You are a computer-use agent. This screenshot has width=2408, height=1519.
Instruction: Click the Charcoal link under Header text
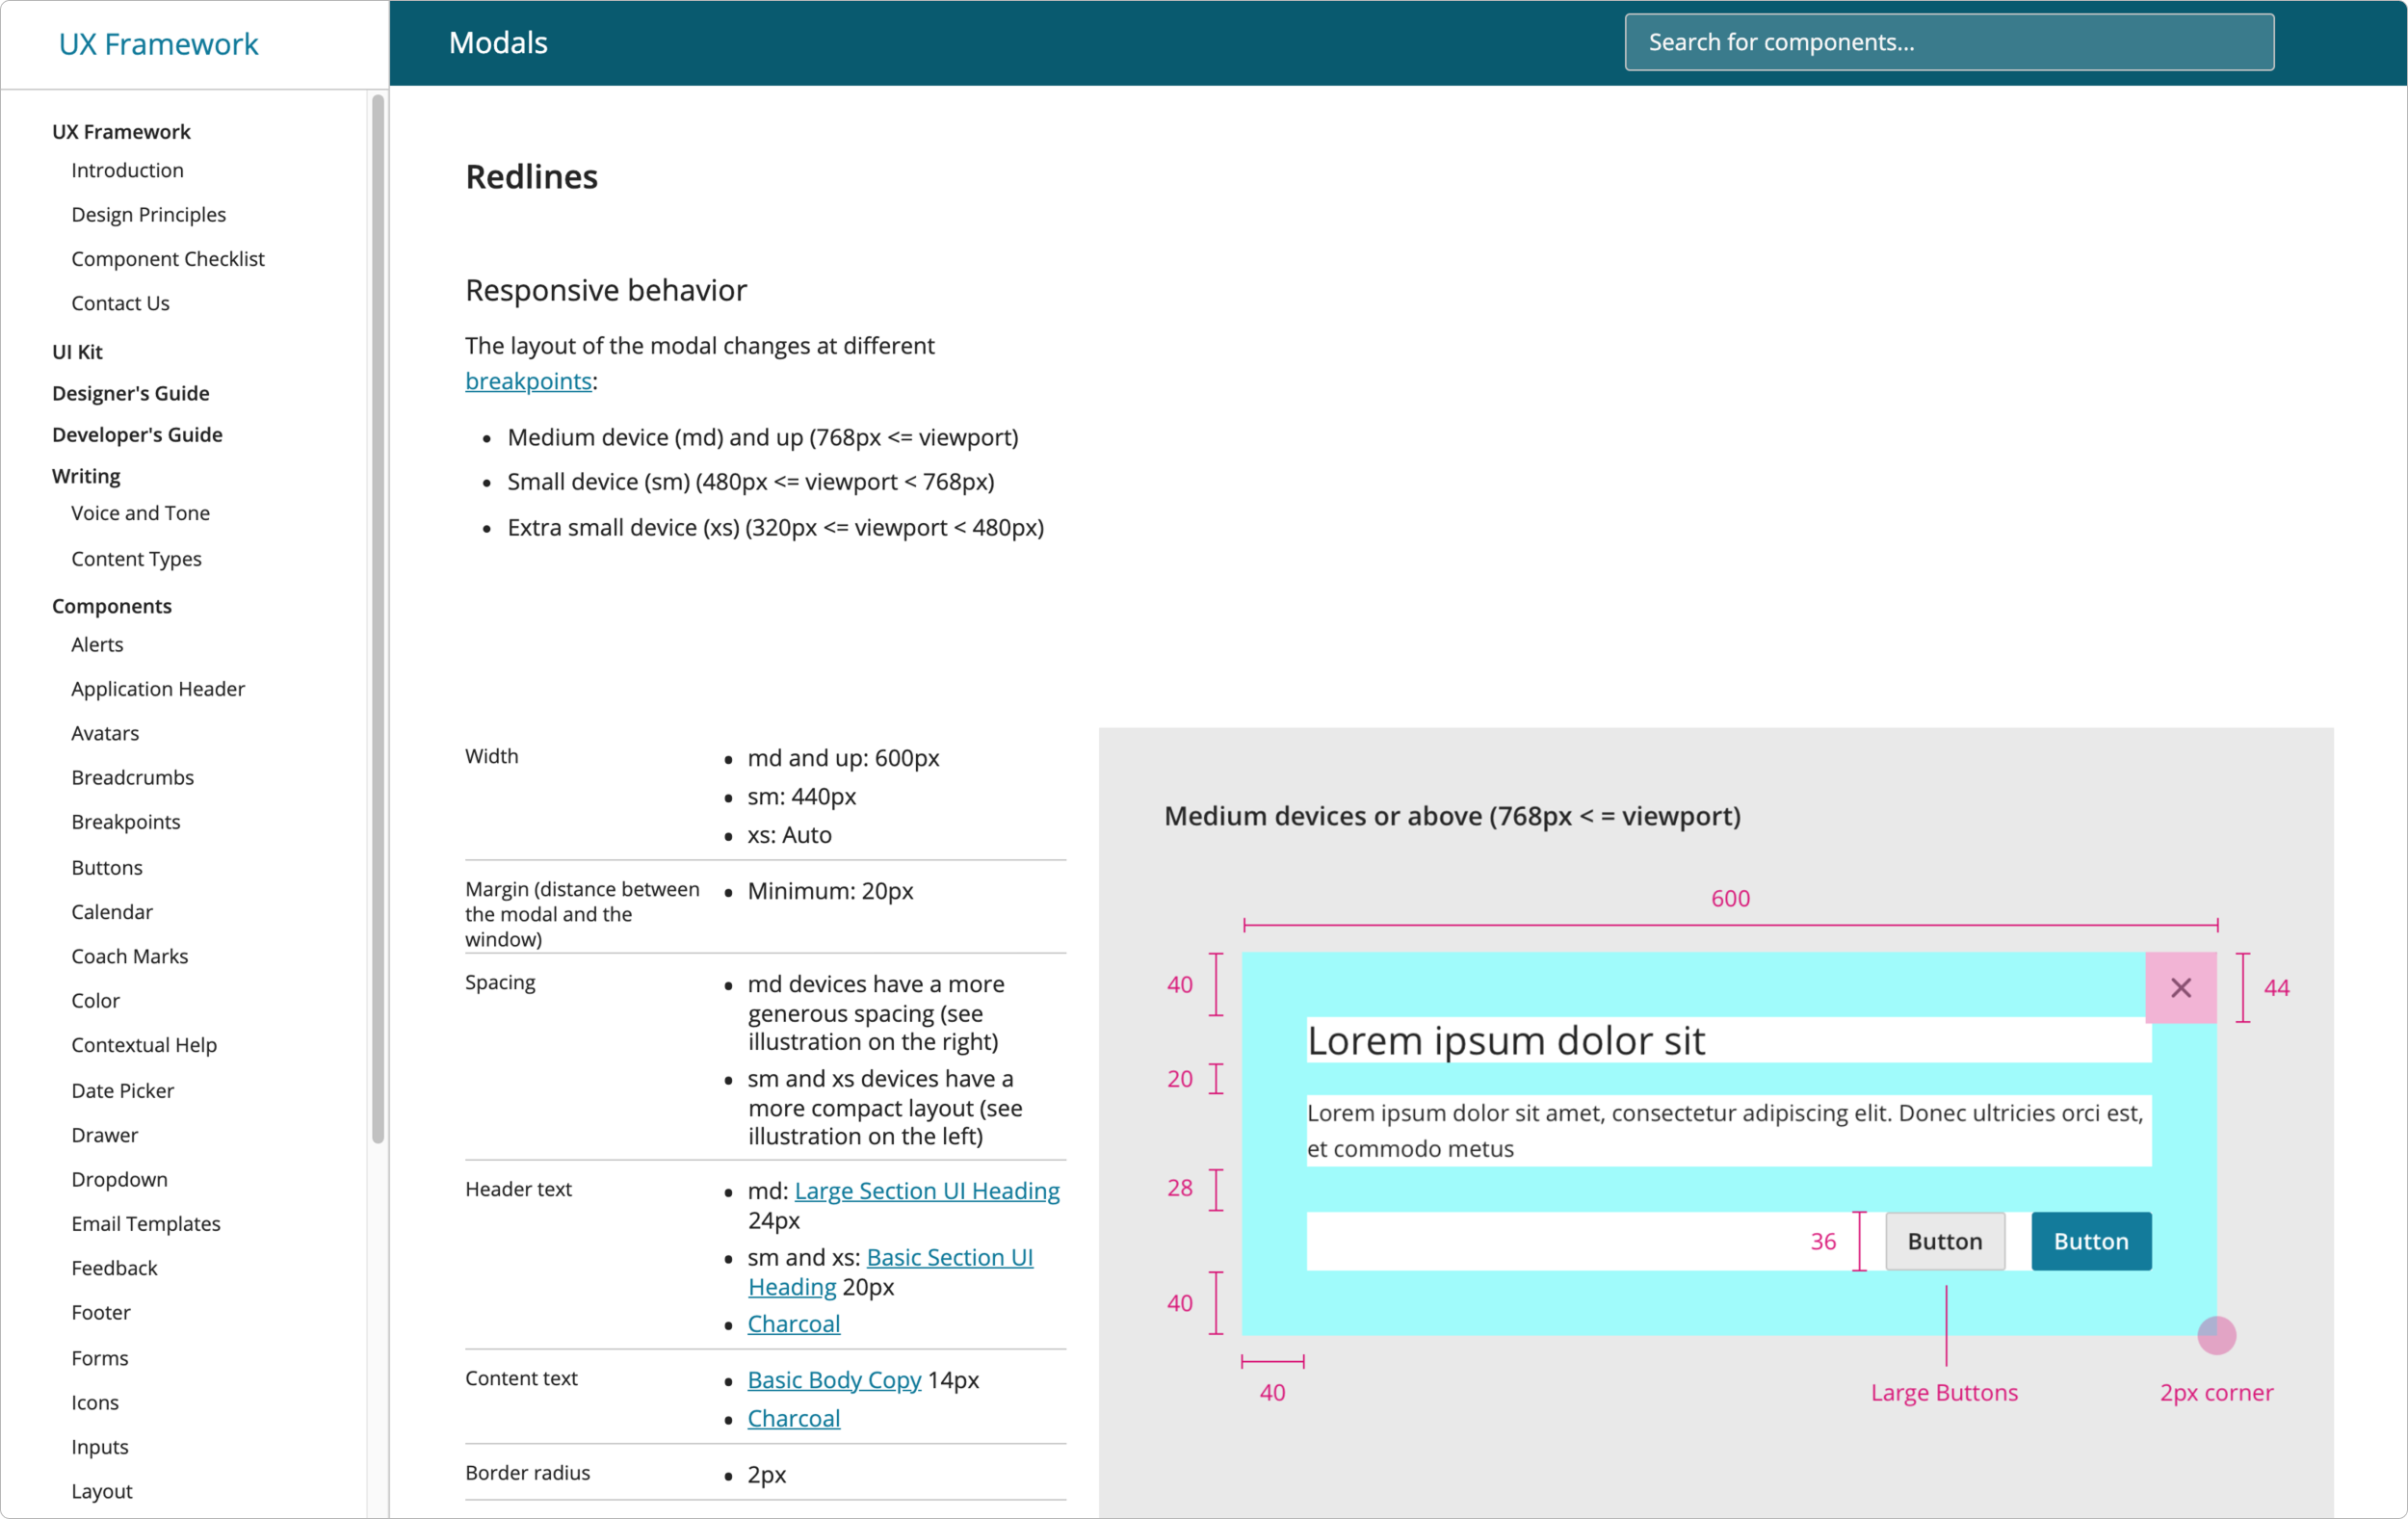click(x=793, y=1324)
